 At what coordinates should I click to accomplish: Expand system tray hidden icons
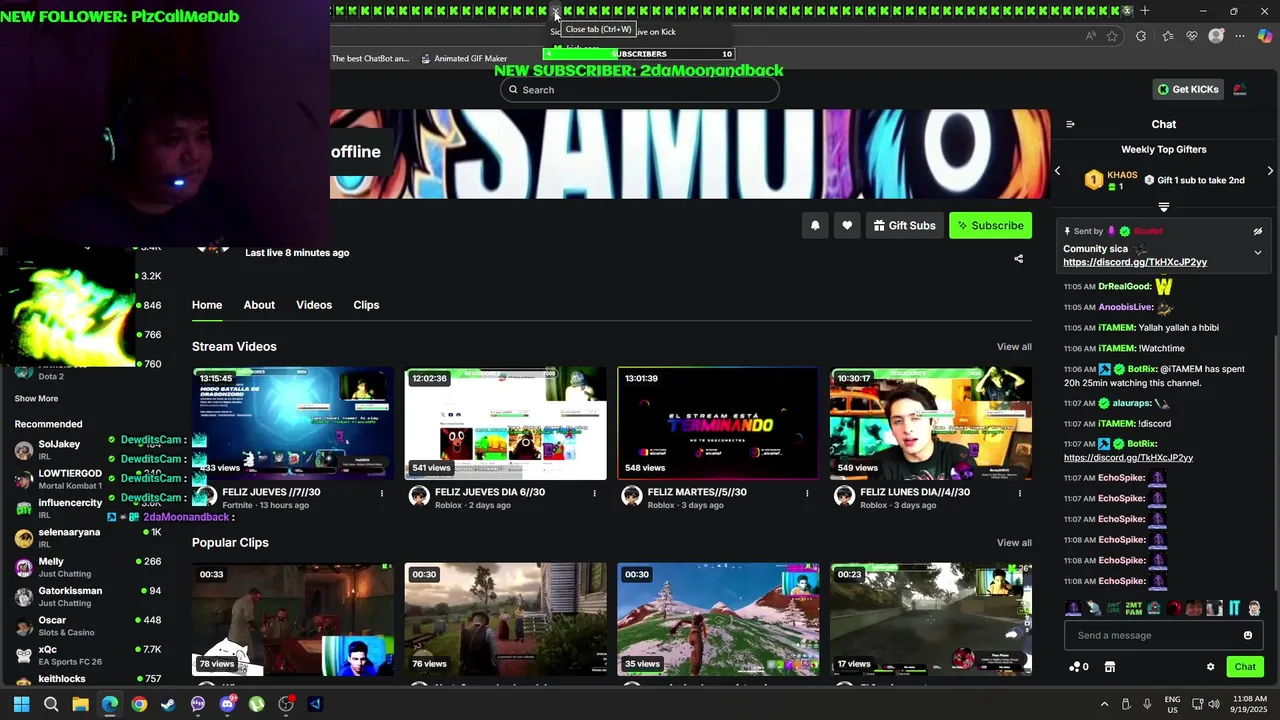coord(1104,704)
